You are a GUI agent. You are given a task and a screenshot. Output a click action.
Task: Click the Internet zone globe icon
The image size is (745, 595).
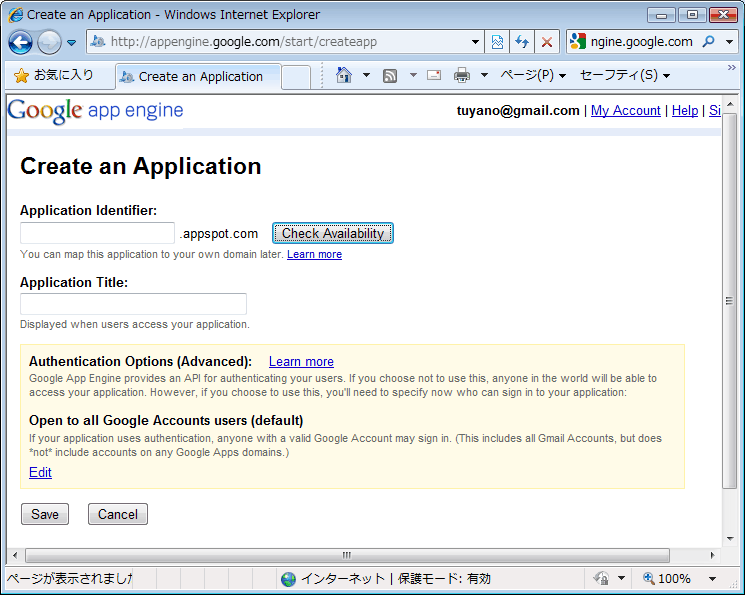pos(288,579)
